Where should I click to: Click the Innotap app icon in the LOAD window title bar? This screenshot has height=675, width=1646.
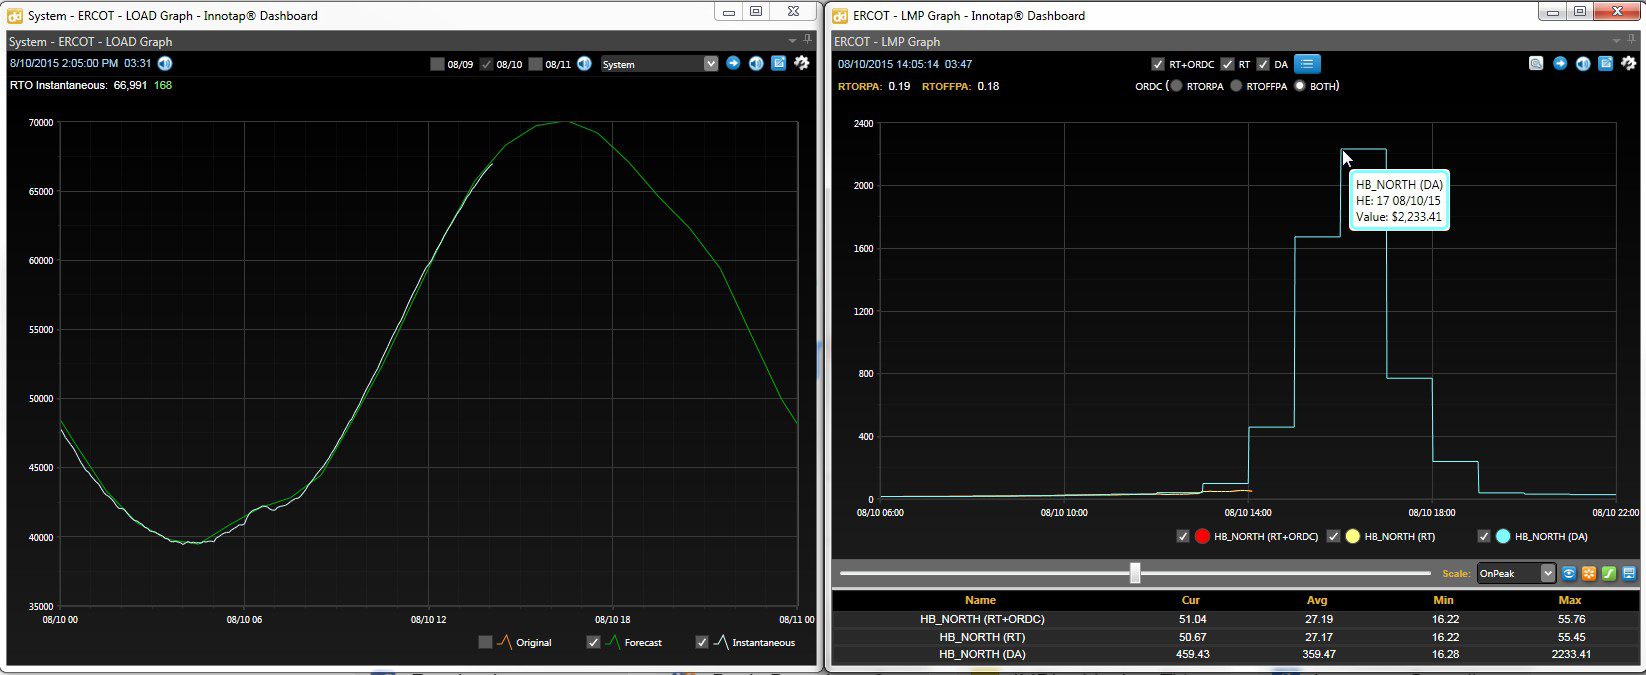point(14,15)
